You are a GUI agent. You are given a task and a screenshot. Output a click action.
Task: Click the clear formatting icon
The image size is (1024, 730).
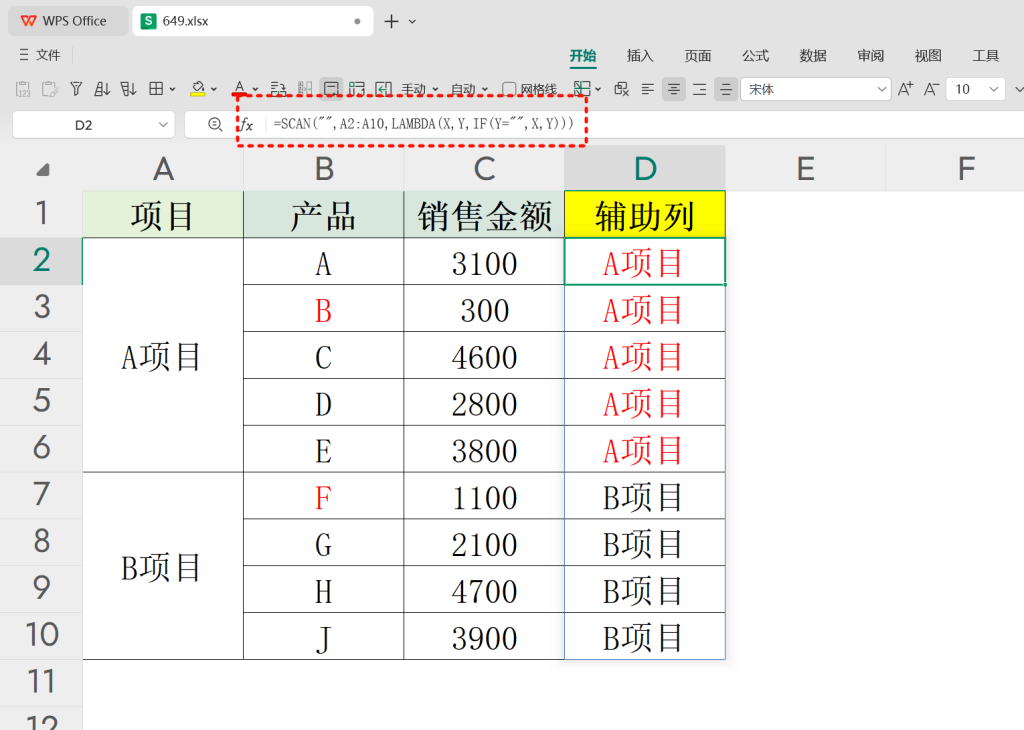click(x=622, y=89)
